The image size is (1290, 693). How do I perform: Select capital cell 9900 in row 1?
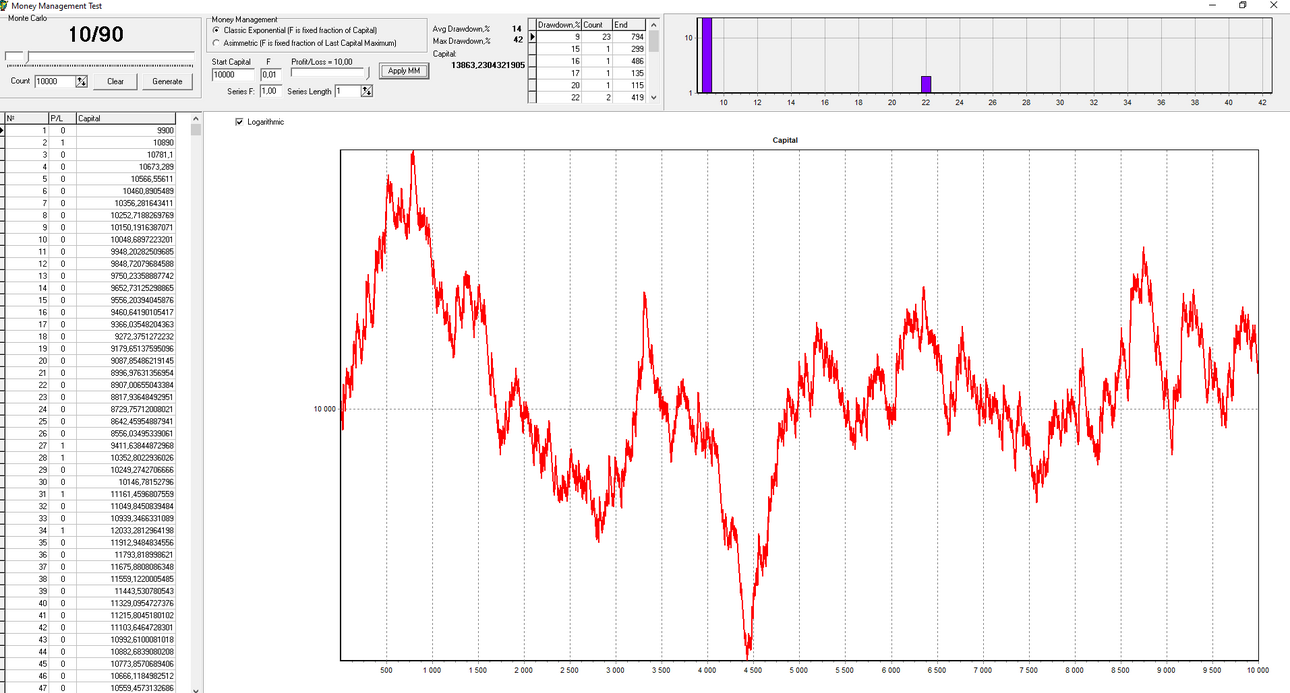[126, 130]
